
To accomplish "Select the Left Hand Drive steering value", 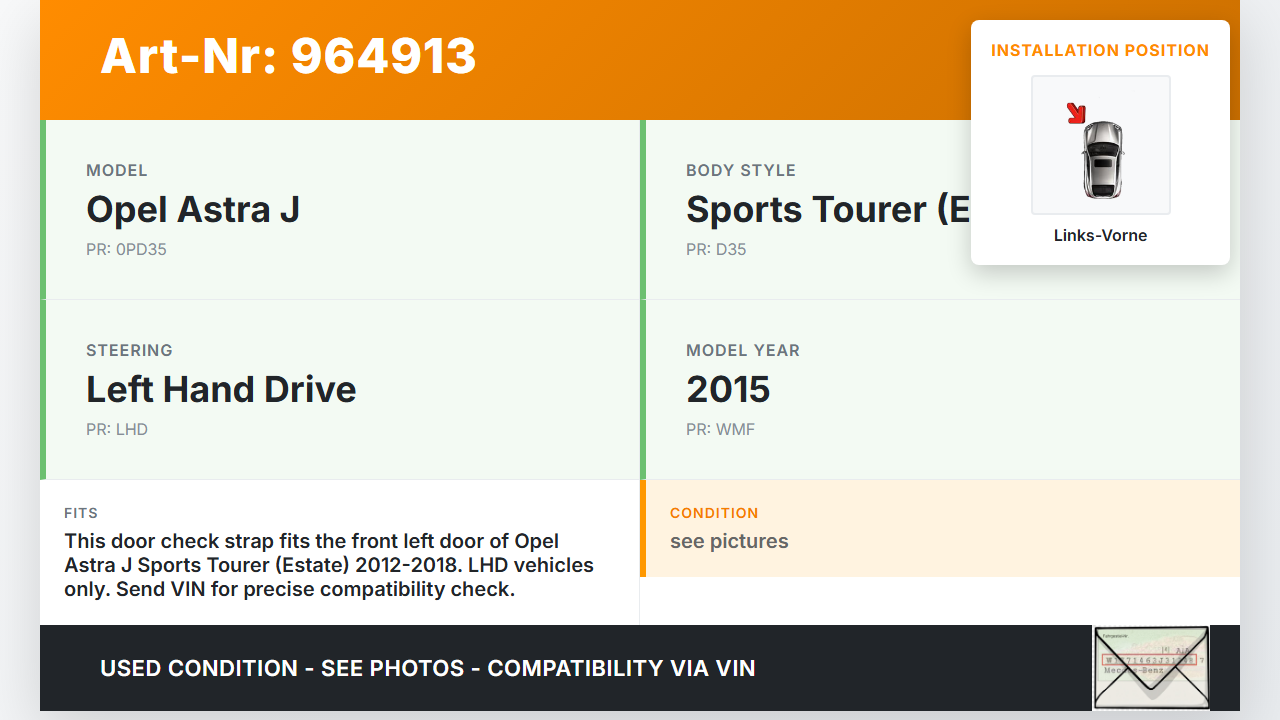I will pyautogui.click(x=221, y=390).
